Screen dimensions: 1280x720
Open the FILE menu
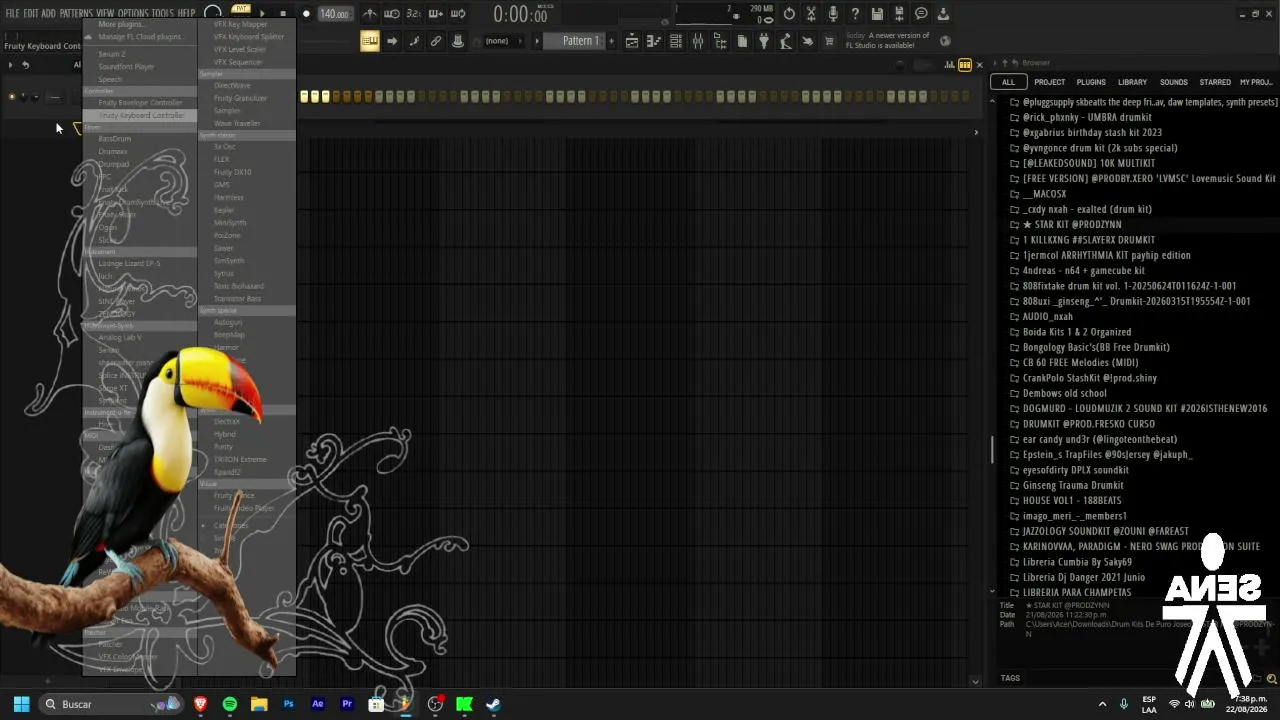[x=13, y=13]
